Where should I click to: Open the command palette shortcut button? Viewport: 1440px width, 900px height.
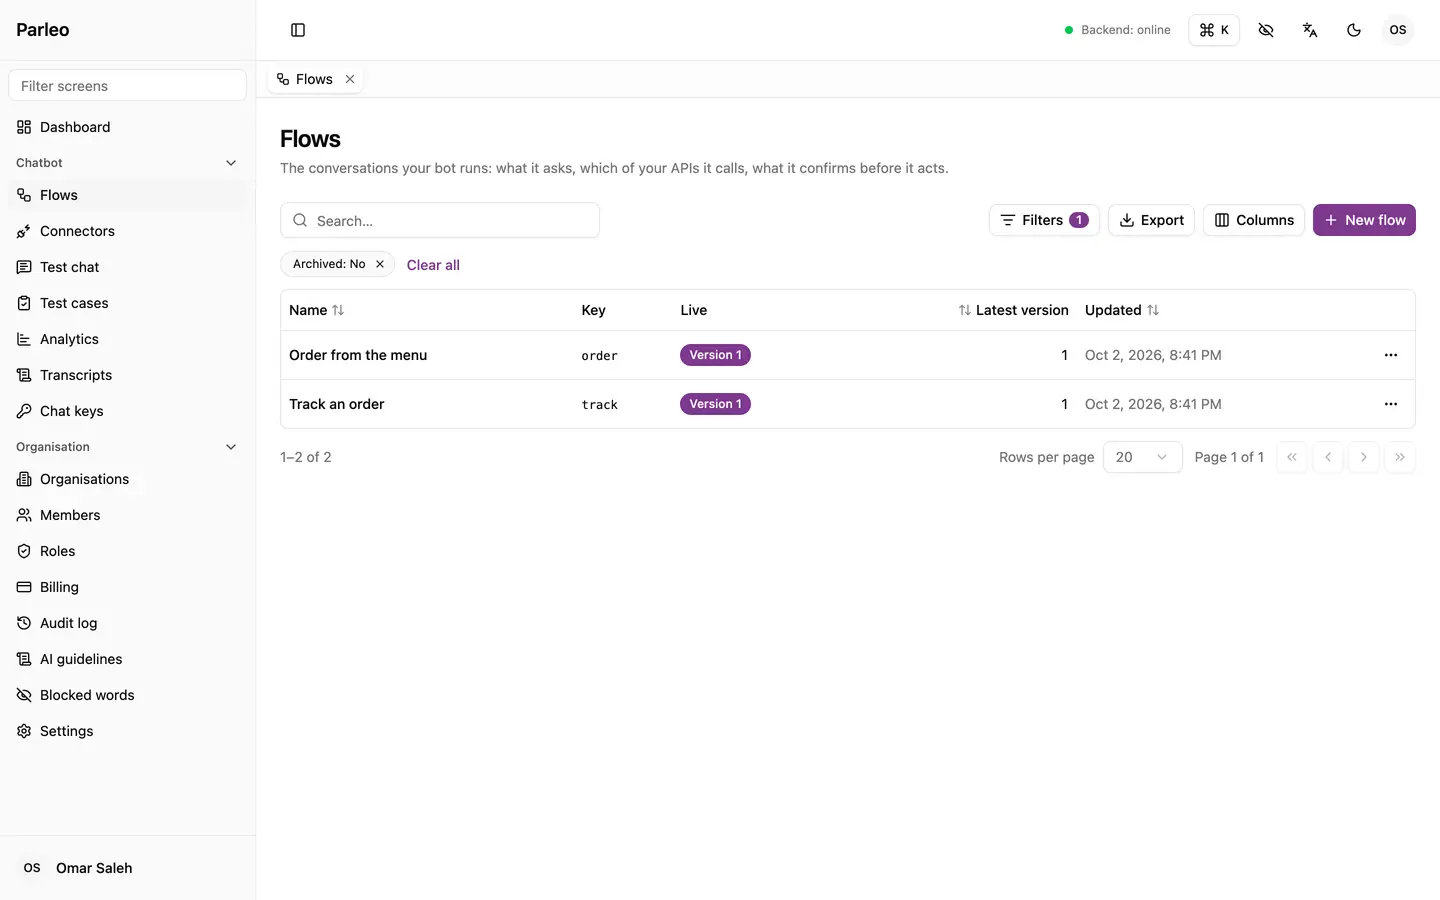tap(1214, 30)
